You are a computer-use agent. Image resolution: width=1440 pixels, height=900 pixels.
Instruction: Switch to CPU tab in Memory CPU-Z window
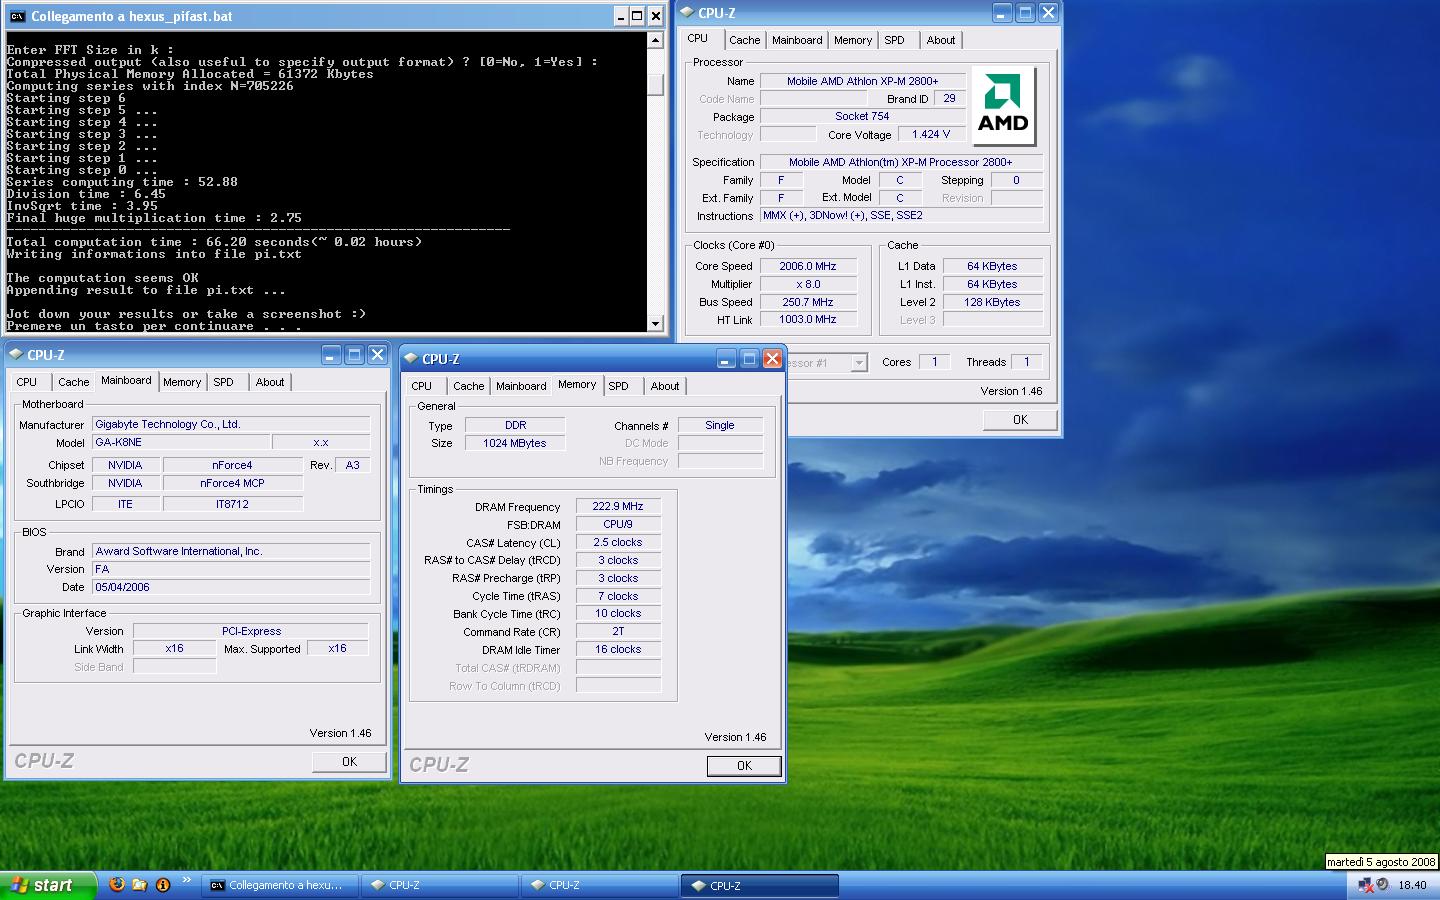422,386
